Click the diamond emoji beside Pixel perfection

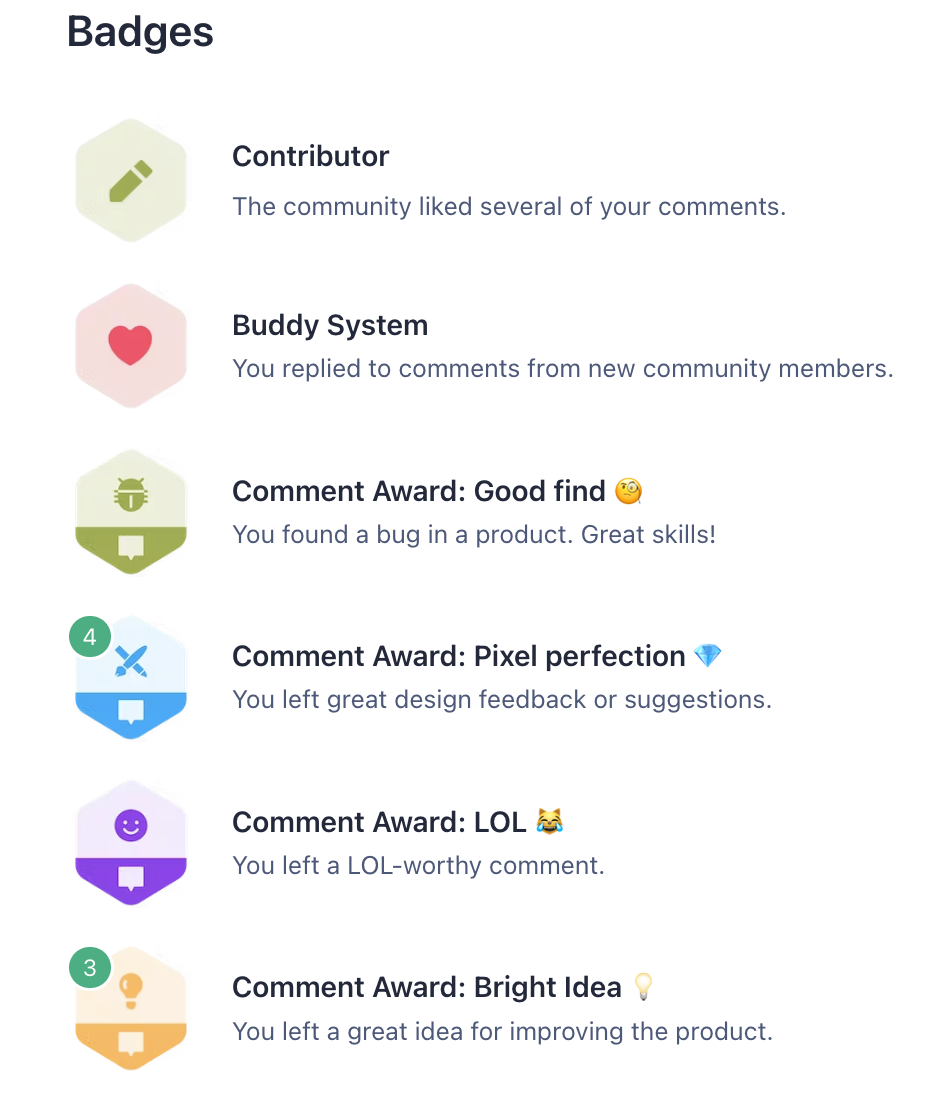707,656
